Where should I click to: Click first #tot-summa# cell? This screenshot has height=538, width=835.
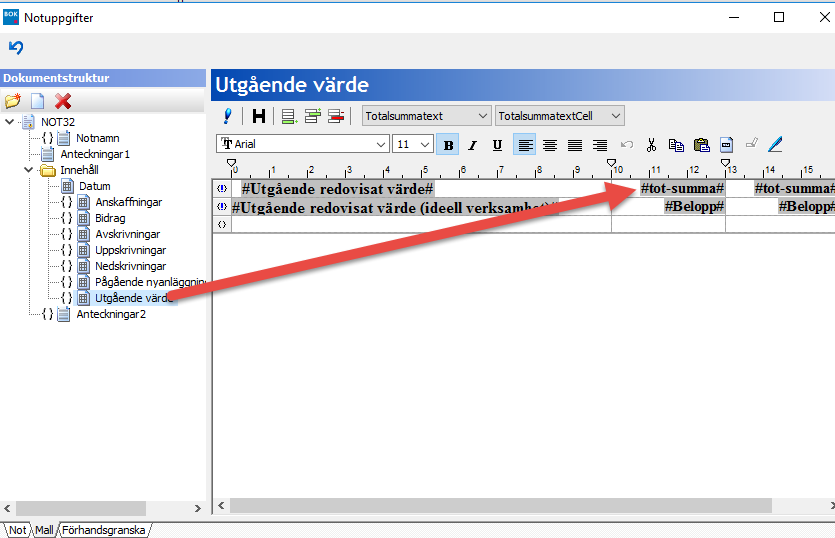coord(682,188)
